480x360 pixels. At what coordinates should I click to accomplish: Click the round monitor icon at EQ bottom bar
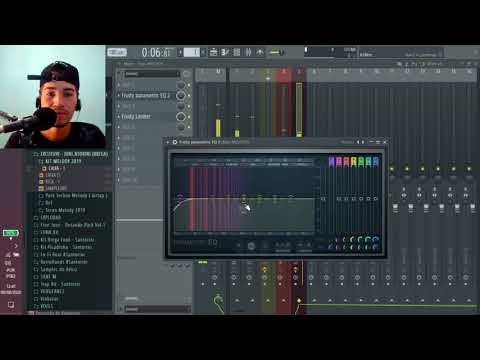pos(251,246)
